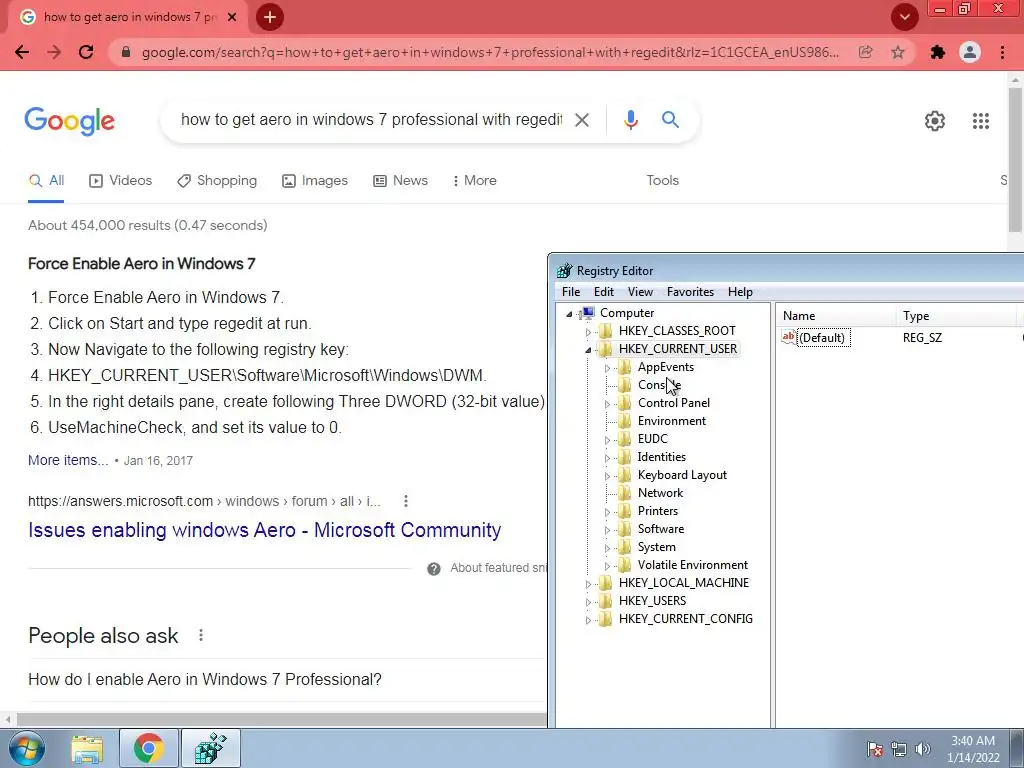
Task: Open the Chrome profile avatar
Action: tap(970, 52)
